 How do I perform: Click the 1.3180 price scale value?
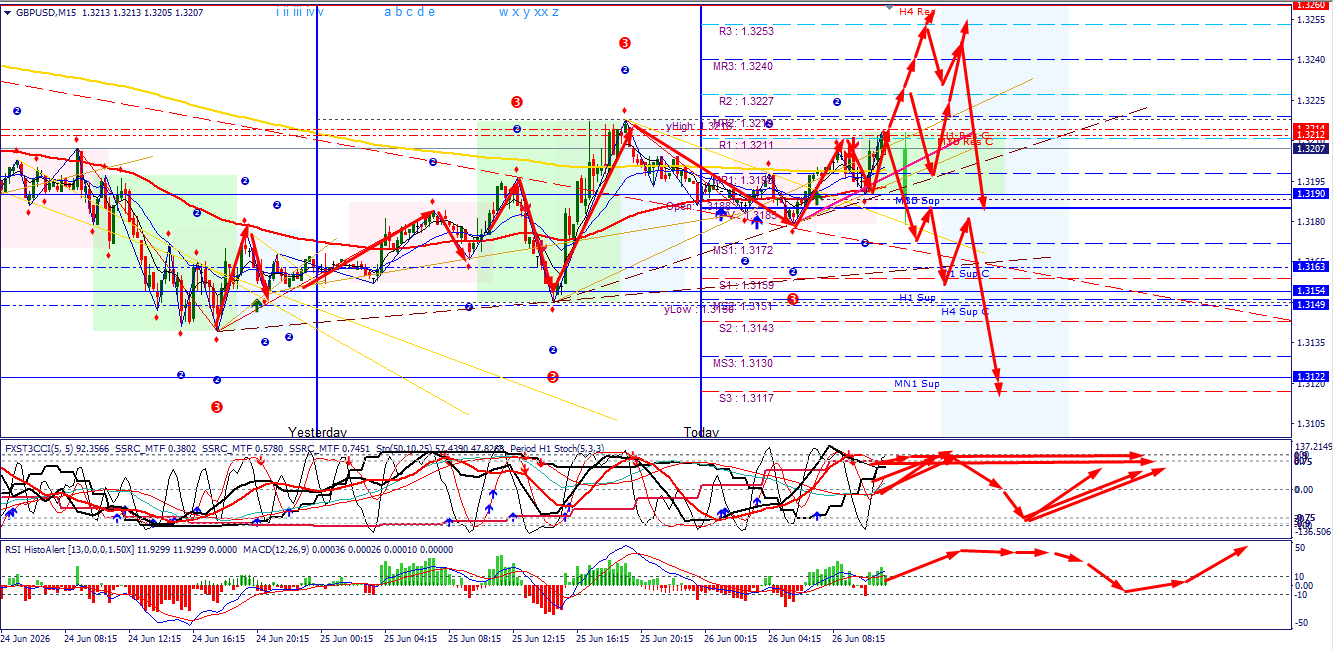coord(1312,222)
